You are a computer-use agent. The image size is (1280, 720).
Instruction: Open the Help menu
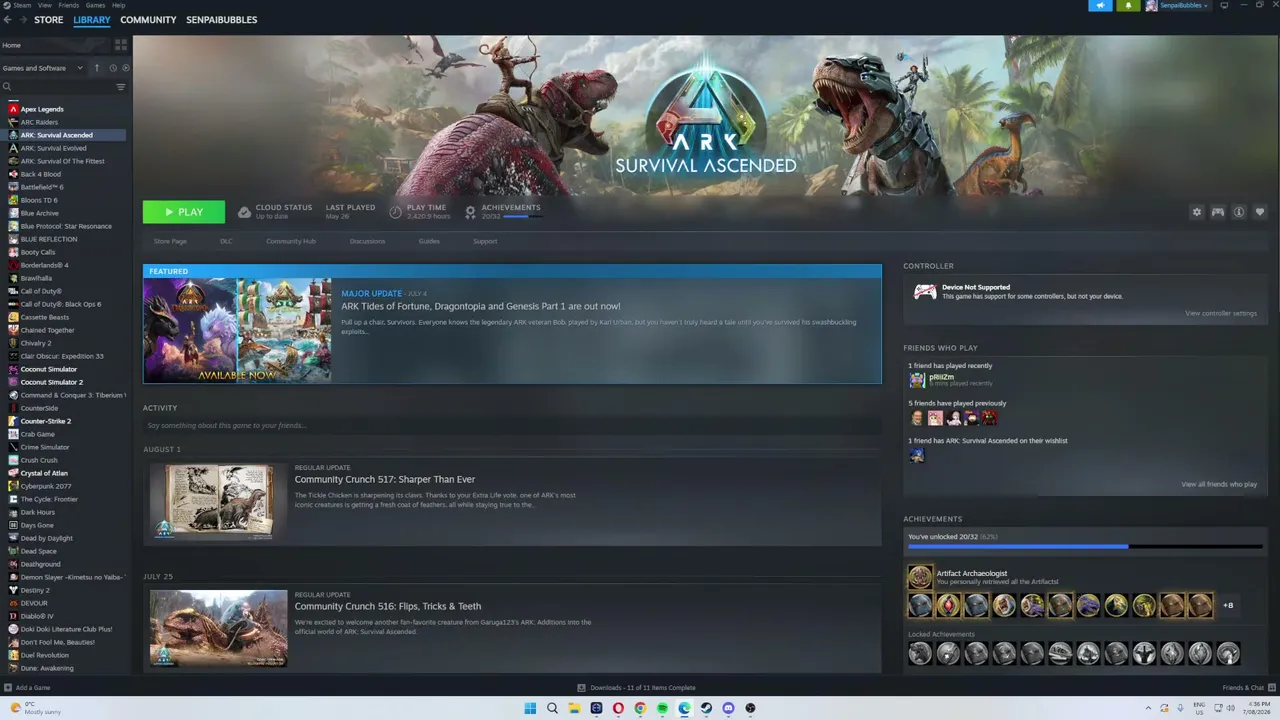[x=118, y=5]
